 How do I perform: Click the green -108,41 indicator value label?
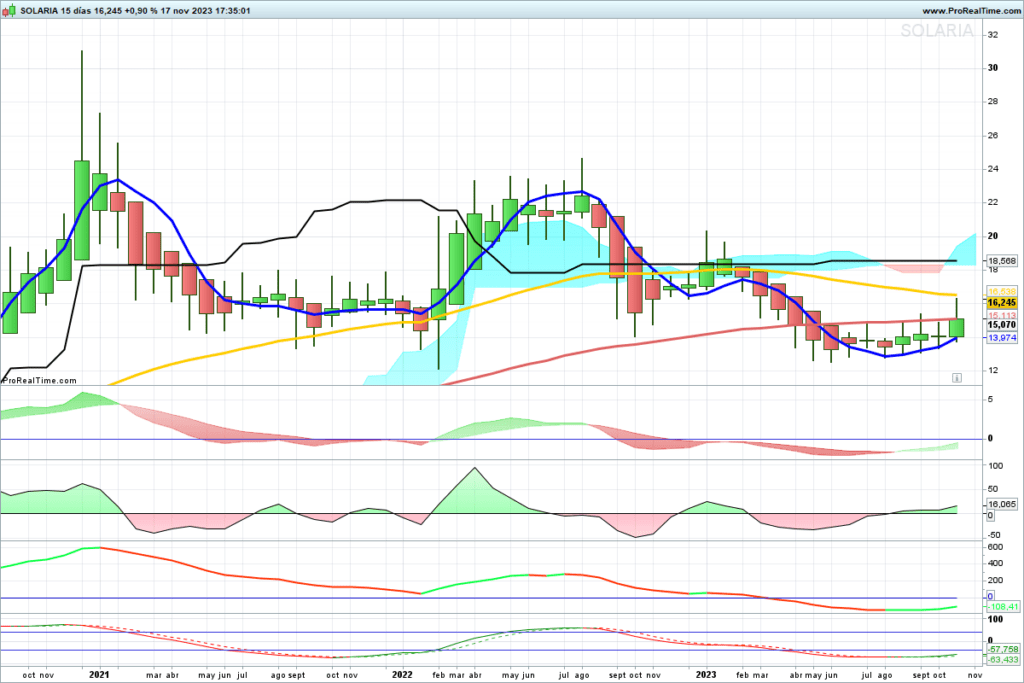coord(1001,607)
